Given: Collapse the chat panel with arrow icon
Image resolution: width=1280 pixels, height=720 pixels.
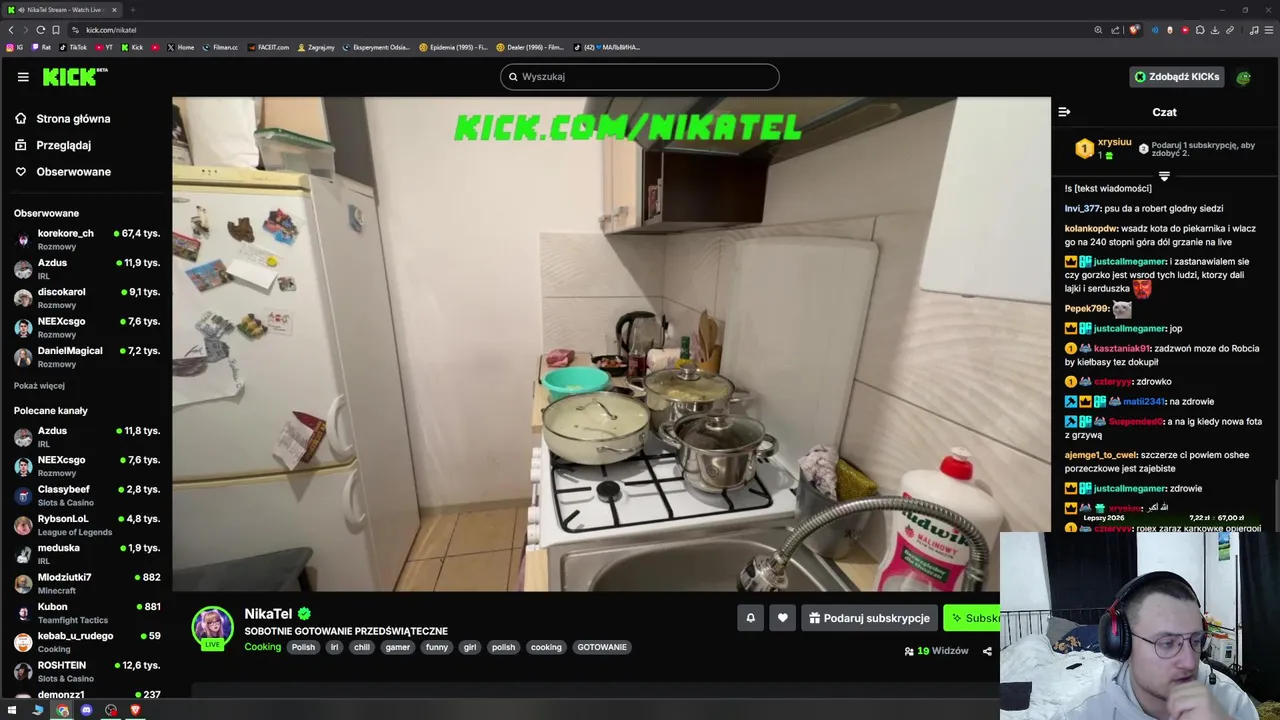Looking at the screenshot, I should click(x=1064, y=112).
